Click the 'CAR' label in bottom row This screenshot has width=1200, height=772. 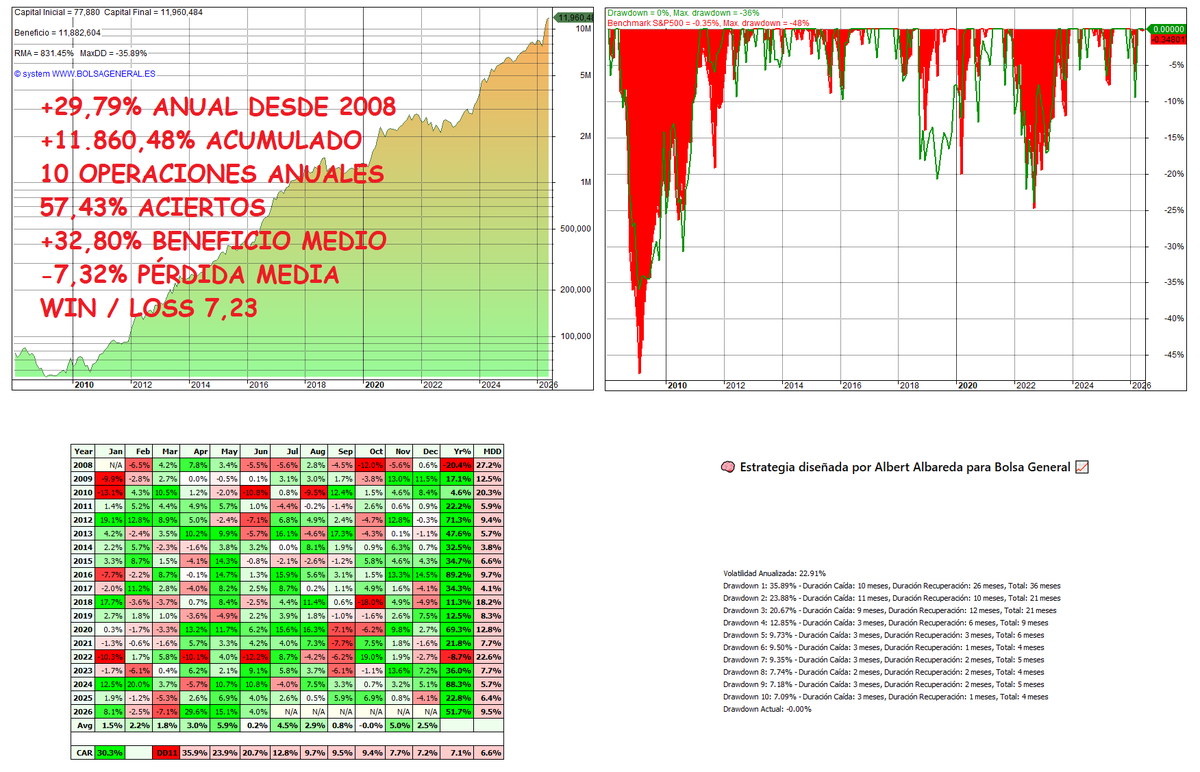coord(83,753)
